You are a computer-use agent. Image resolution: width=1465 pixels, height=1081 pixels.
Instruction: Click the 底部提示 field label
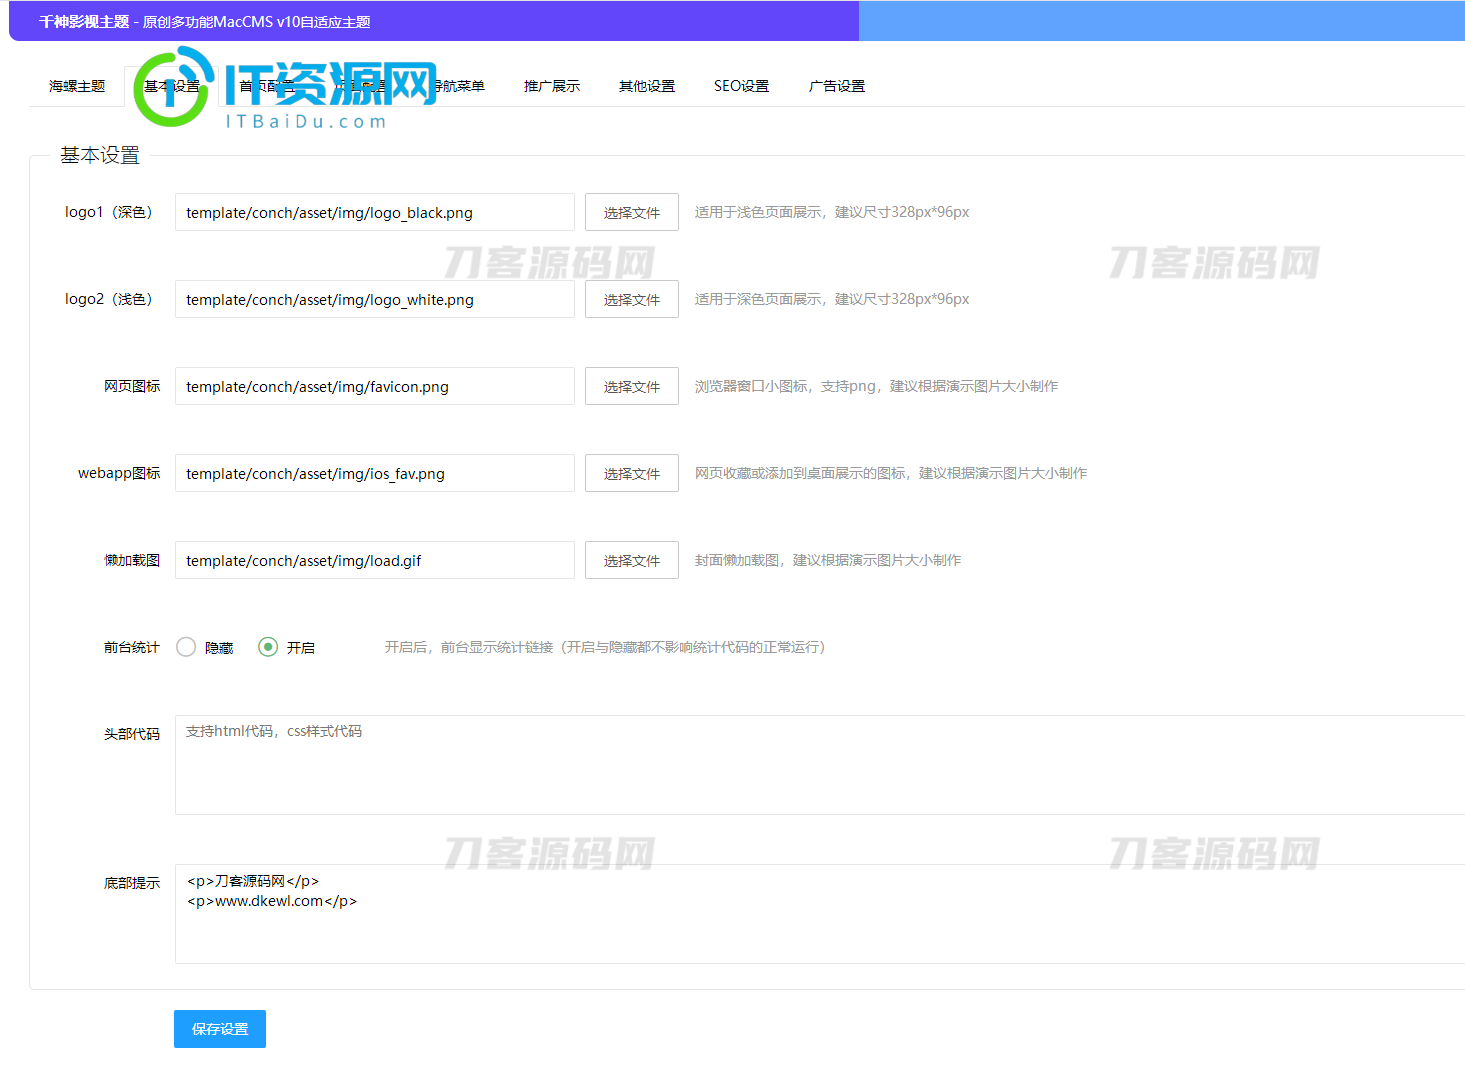(132, 883)
